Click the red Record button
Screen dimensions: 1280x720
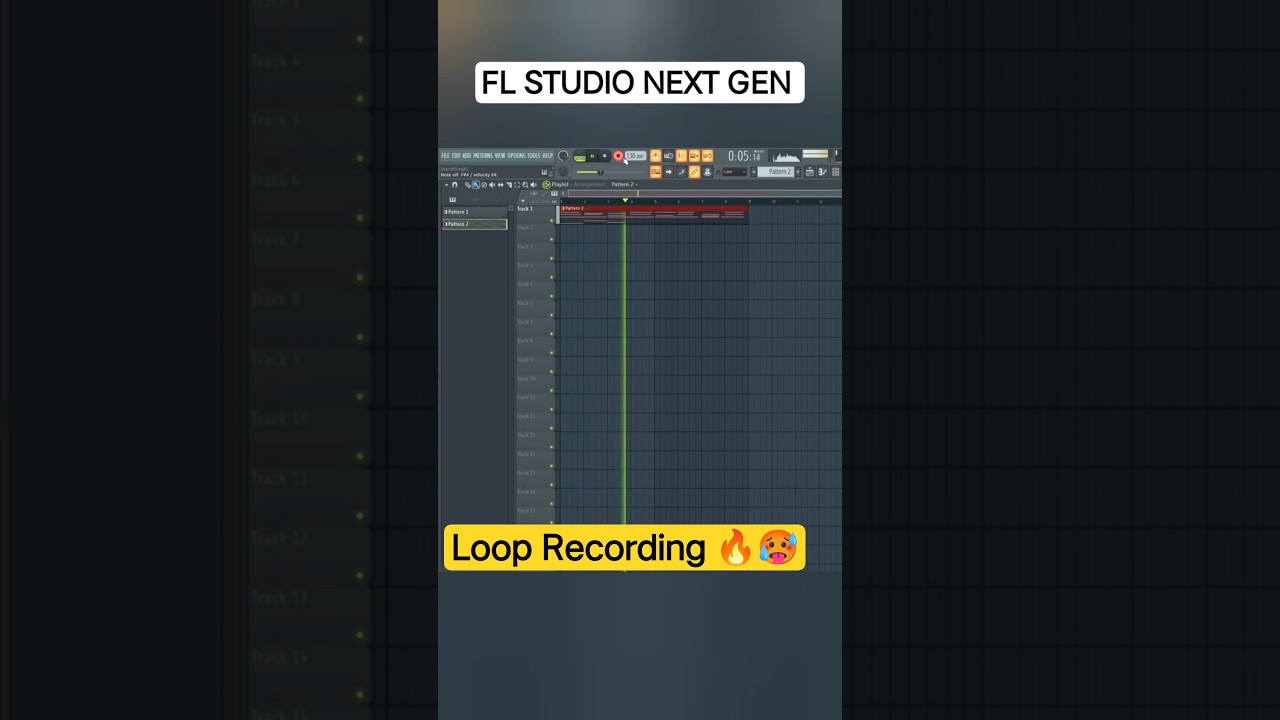pos(618,156)
